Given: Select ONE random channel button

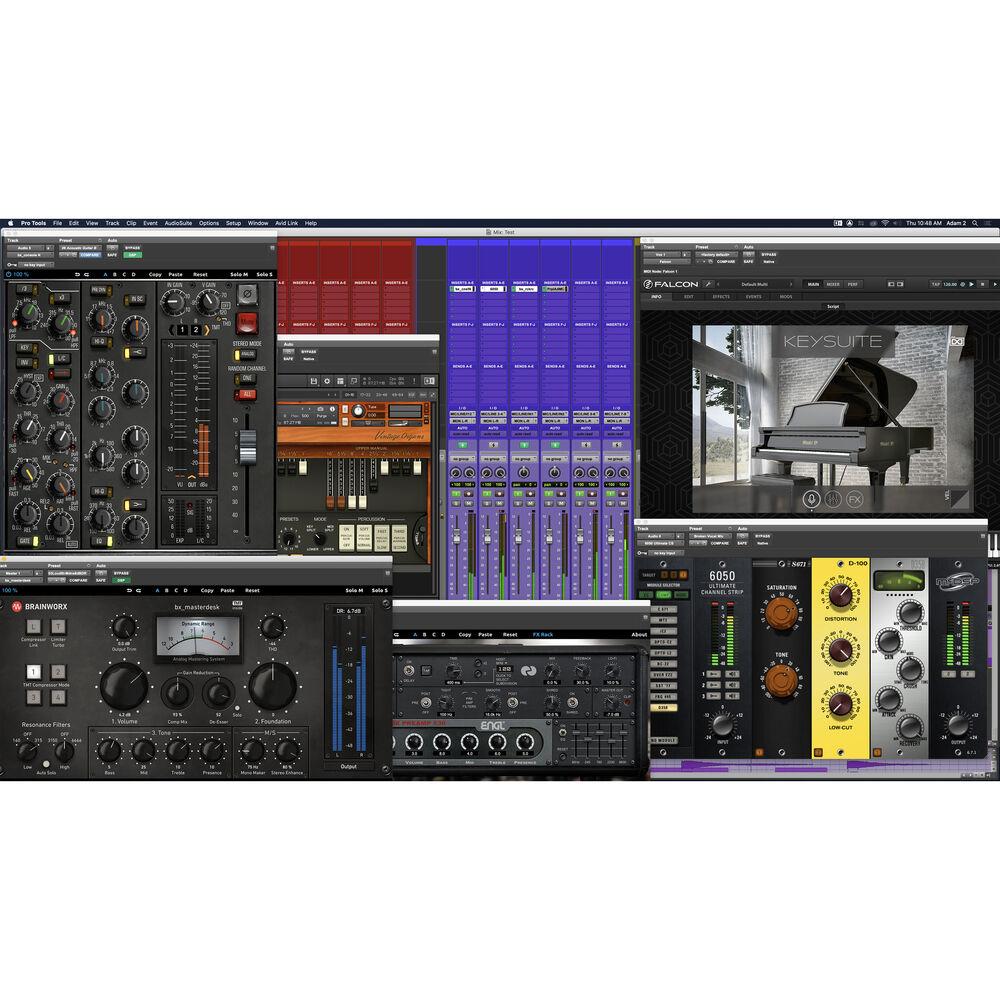Looking at the screenshot, I should [247, 378].
